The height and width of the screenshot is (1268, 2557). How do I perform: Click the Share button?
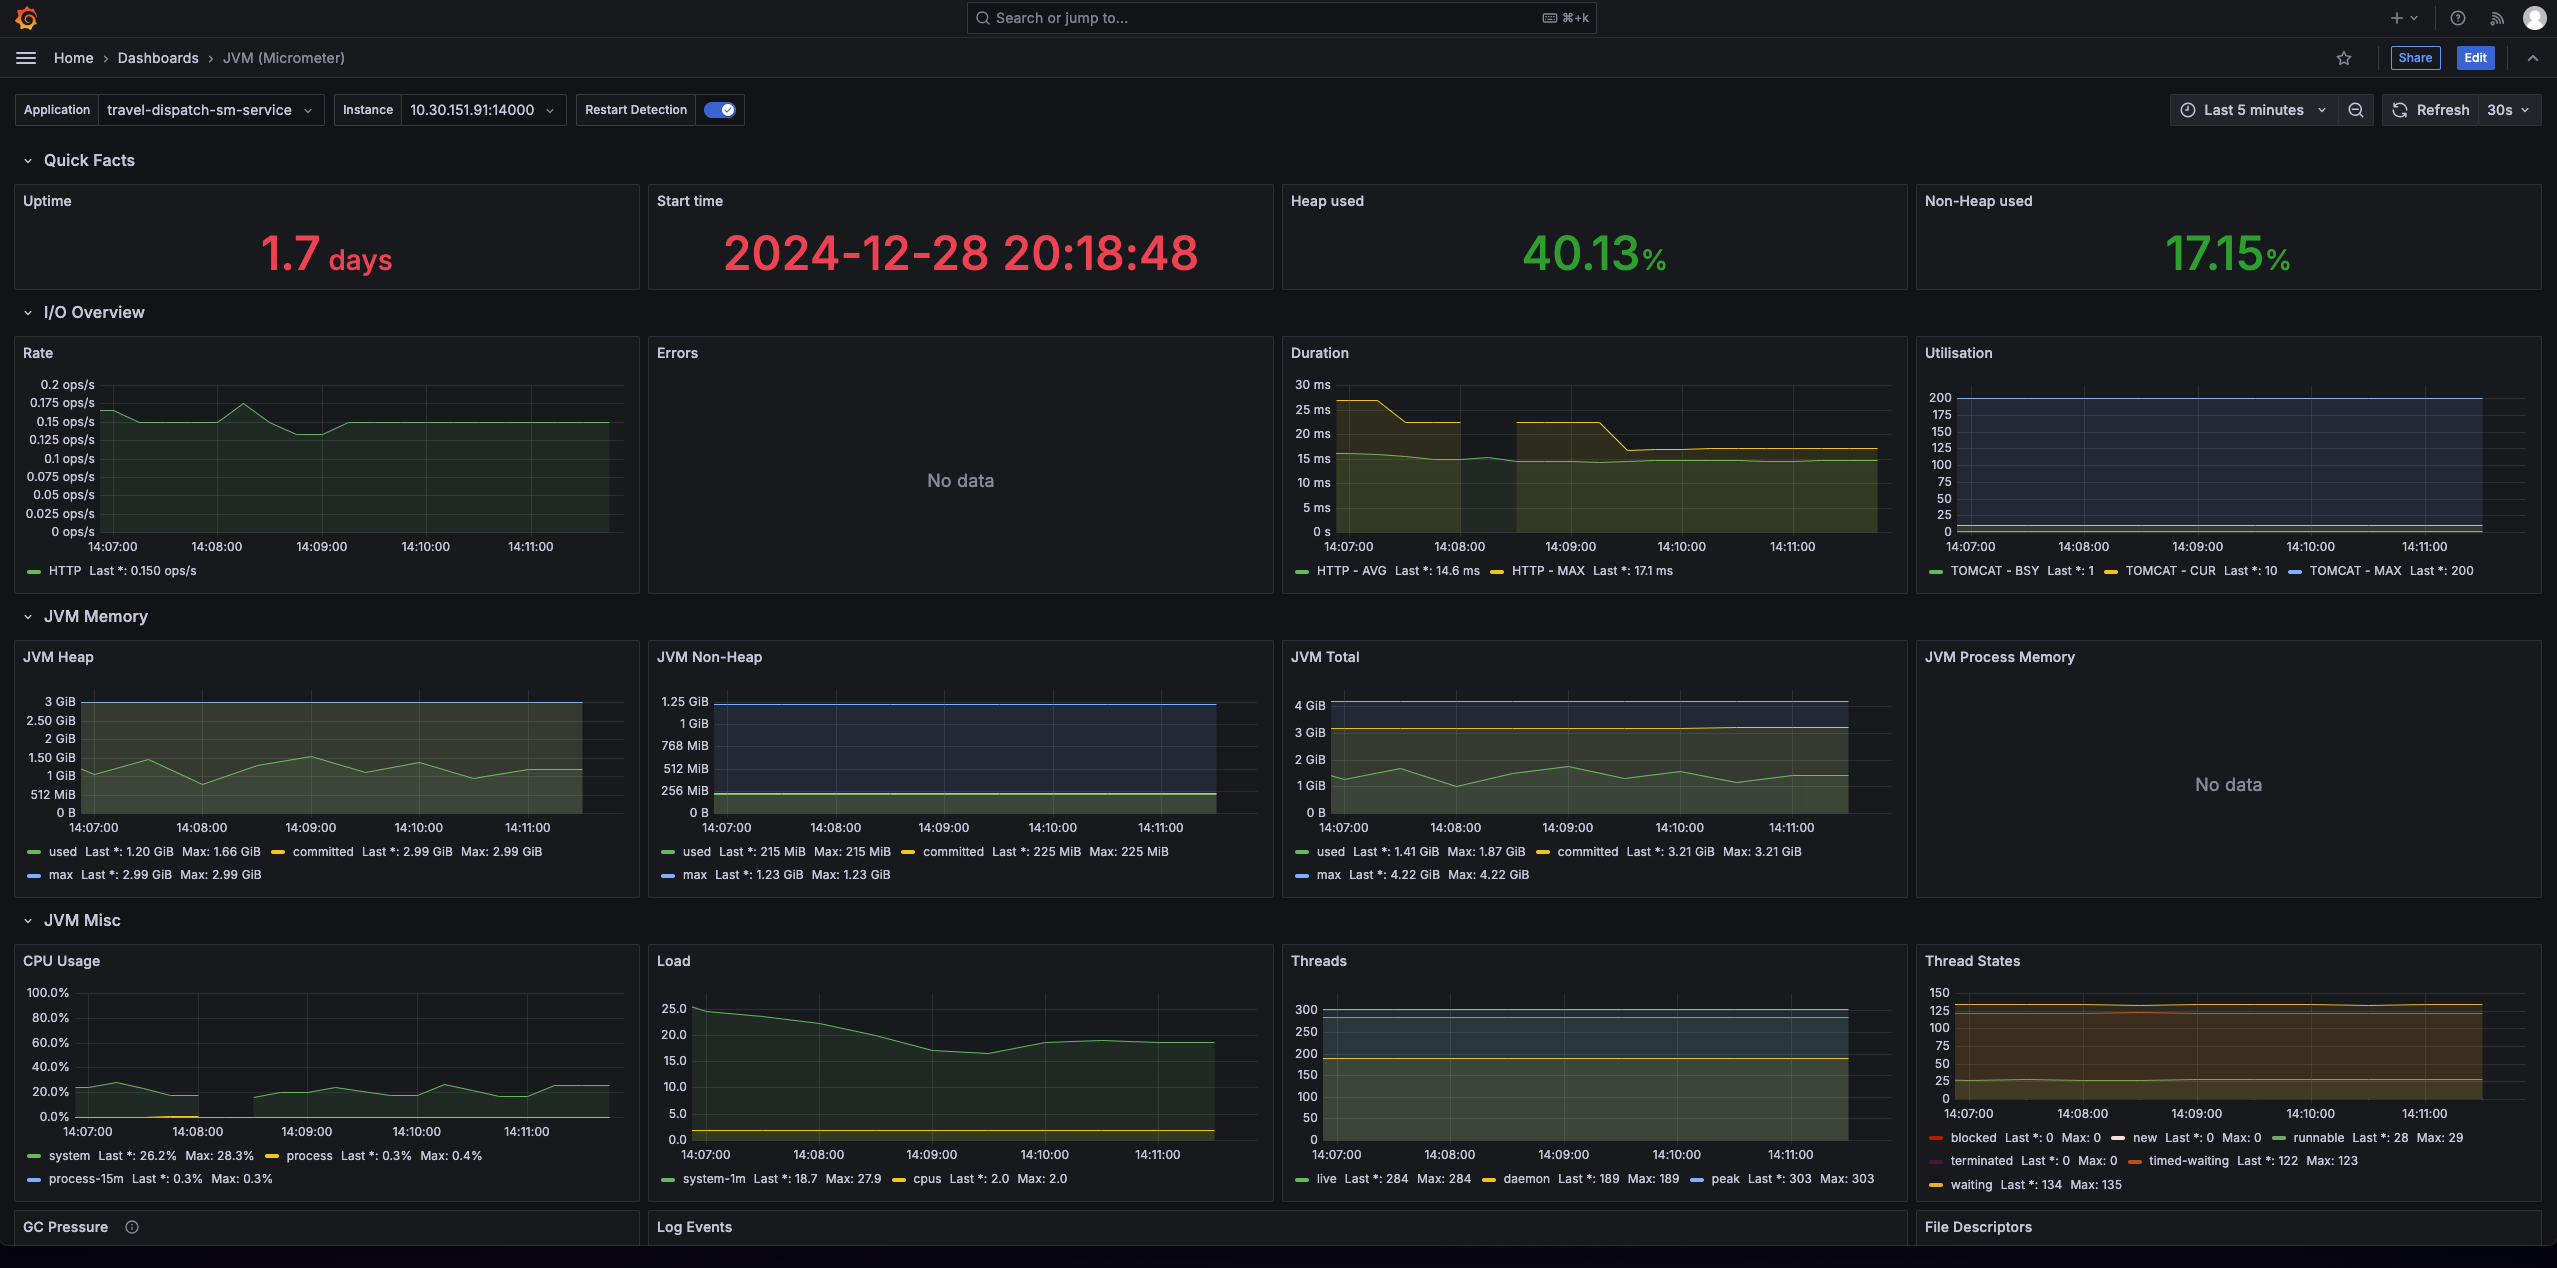2414,58
